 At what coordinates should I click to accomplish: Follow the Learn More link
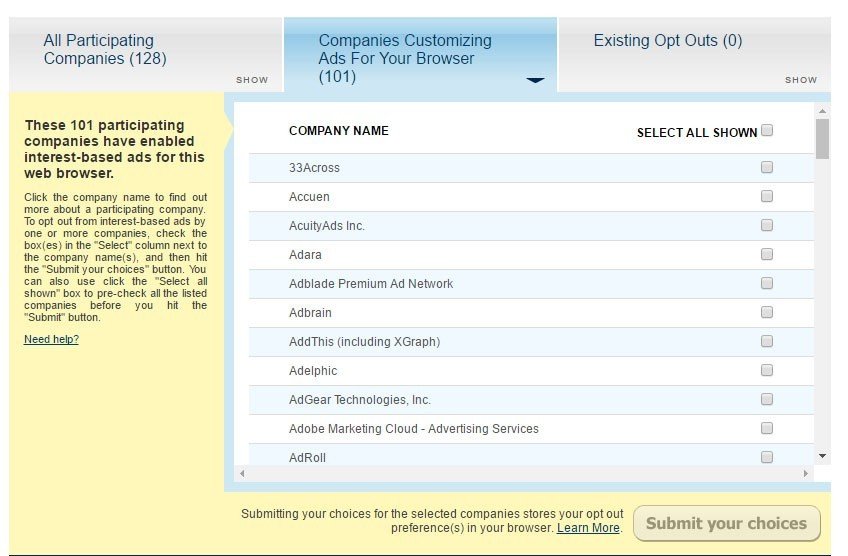pos(588,528)
